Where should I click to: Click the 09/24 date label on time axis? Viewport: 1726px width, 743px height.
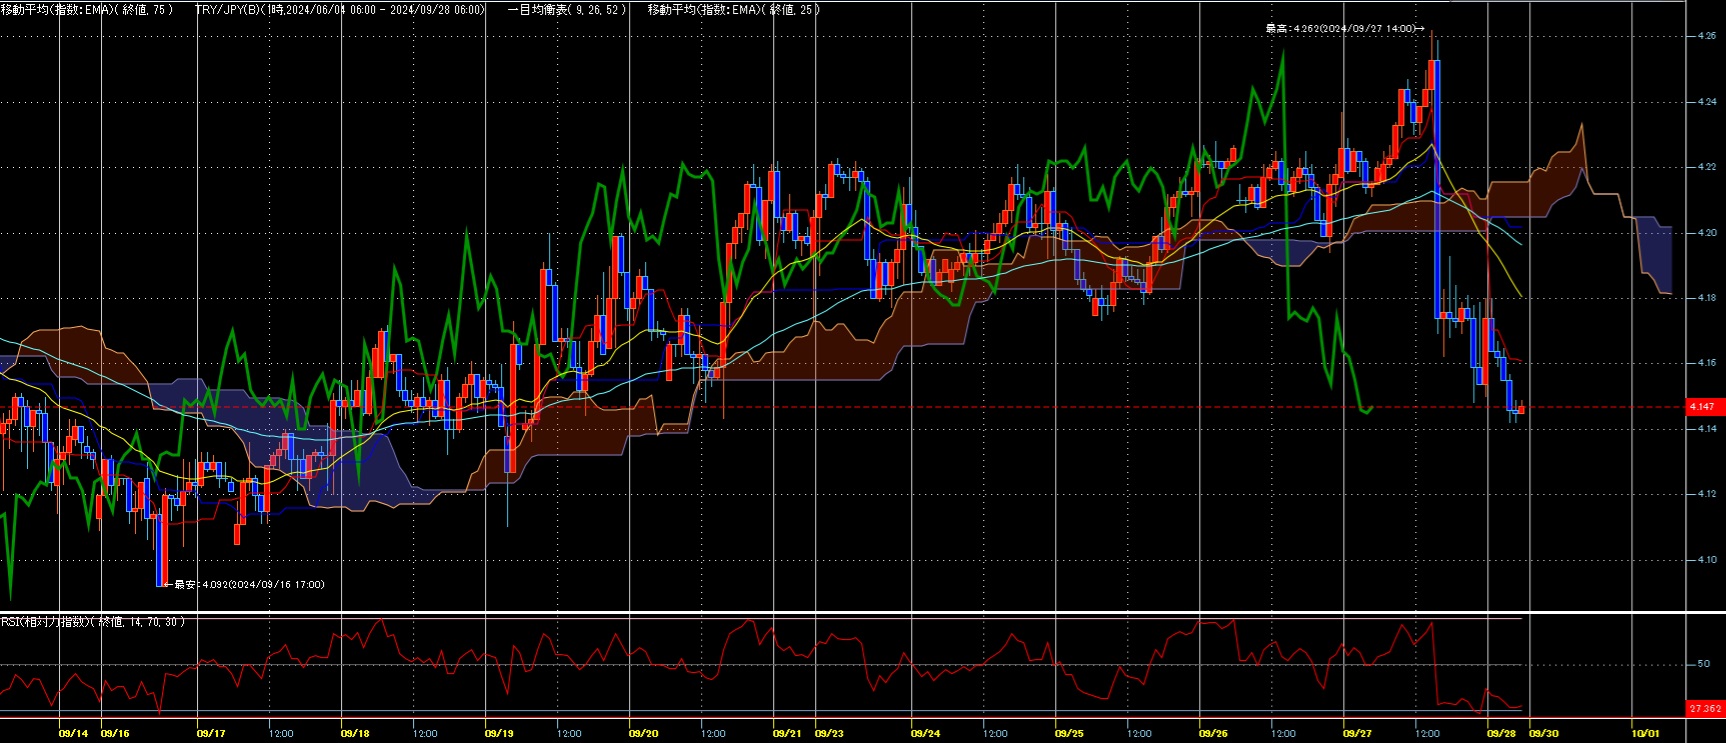[925, 733]
